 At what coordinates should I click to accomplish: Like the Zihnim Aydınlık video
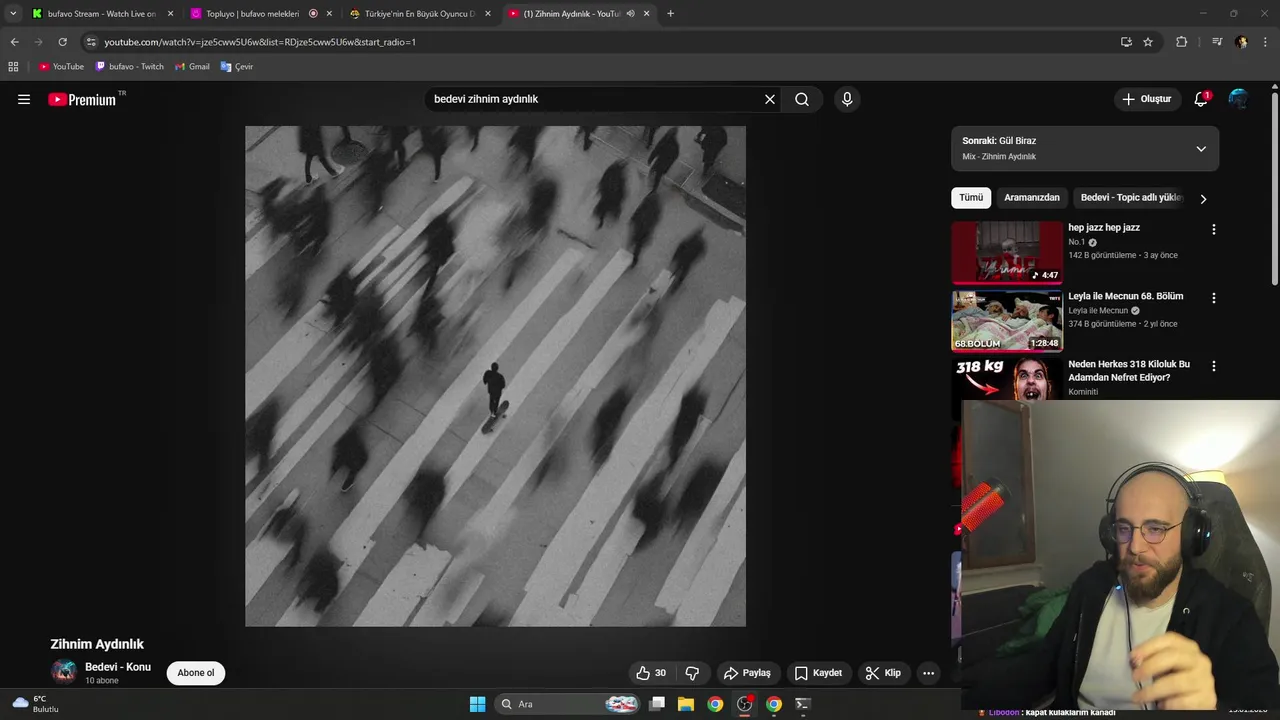651,673
